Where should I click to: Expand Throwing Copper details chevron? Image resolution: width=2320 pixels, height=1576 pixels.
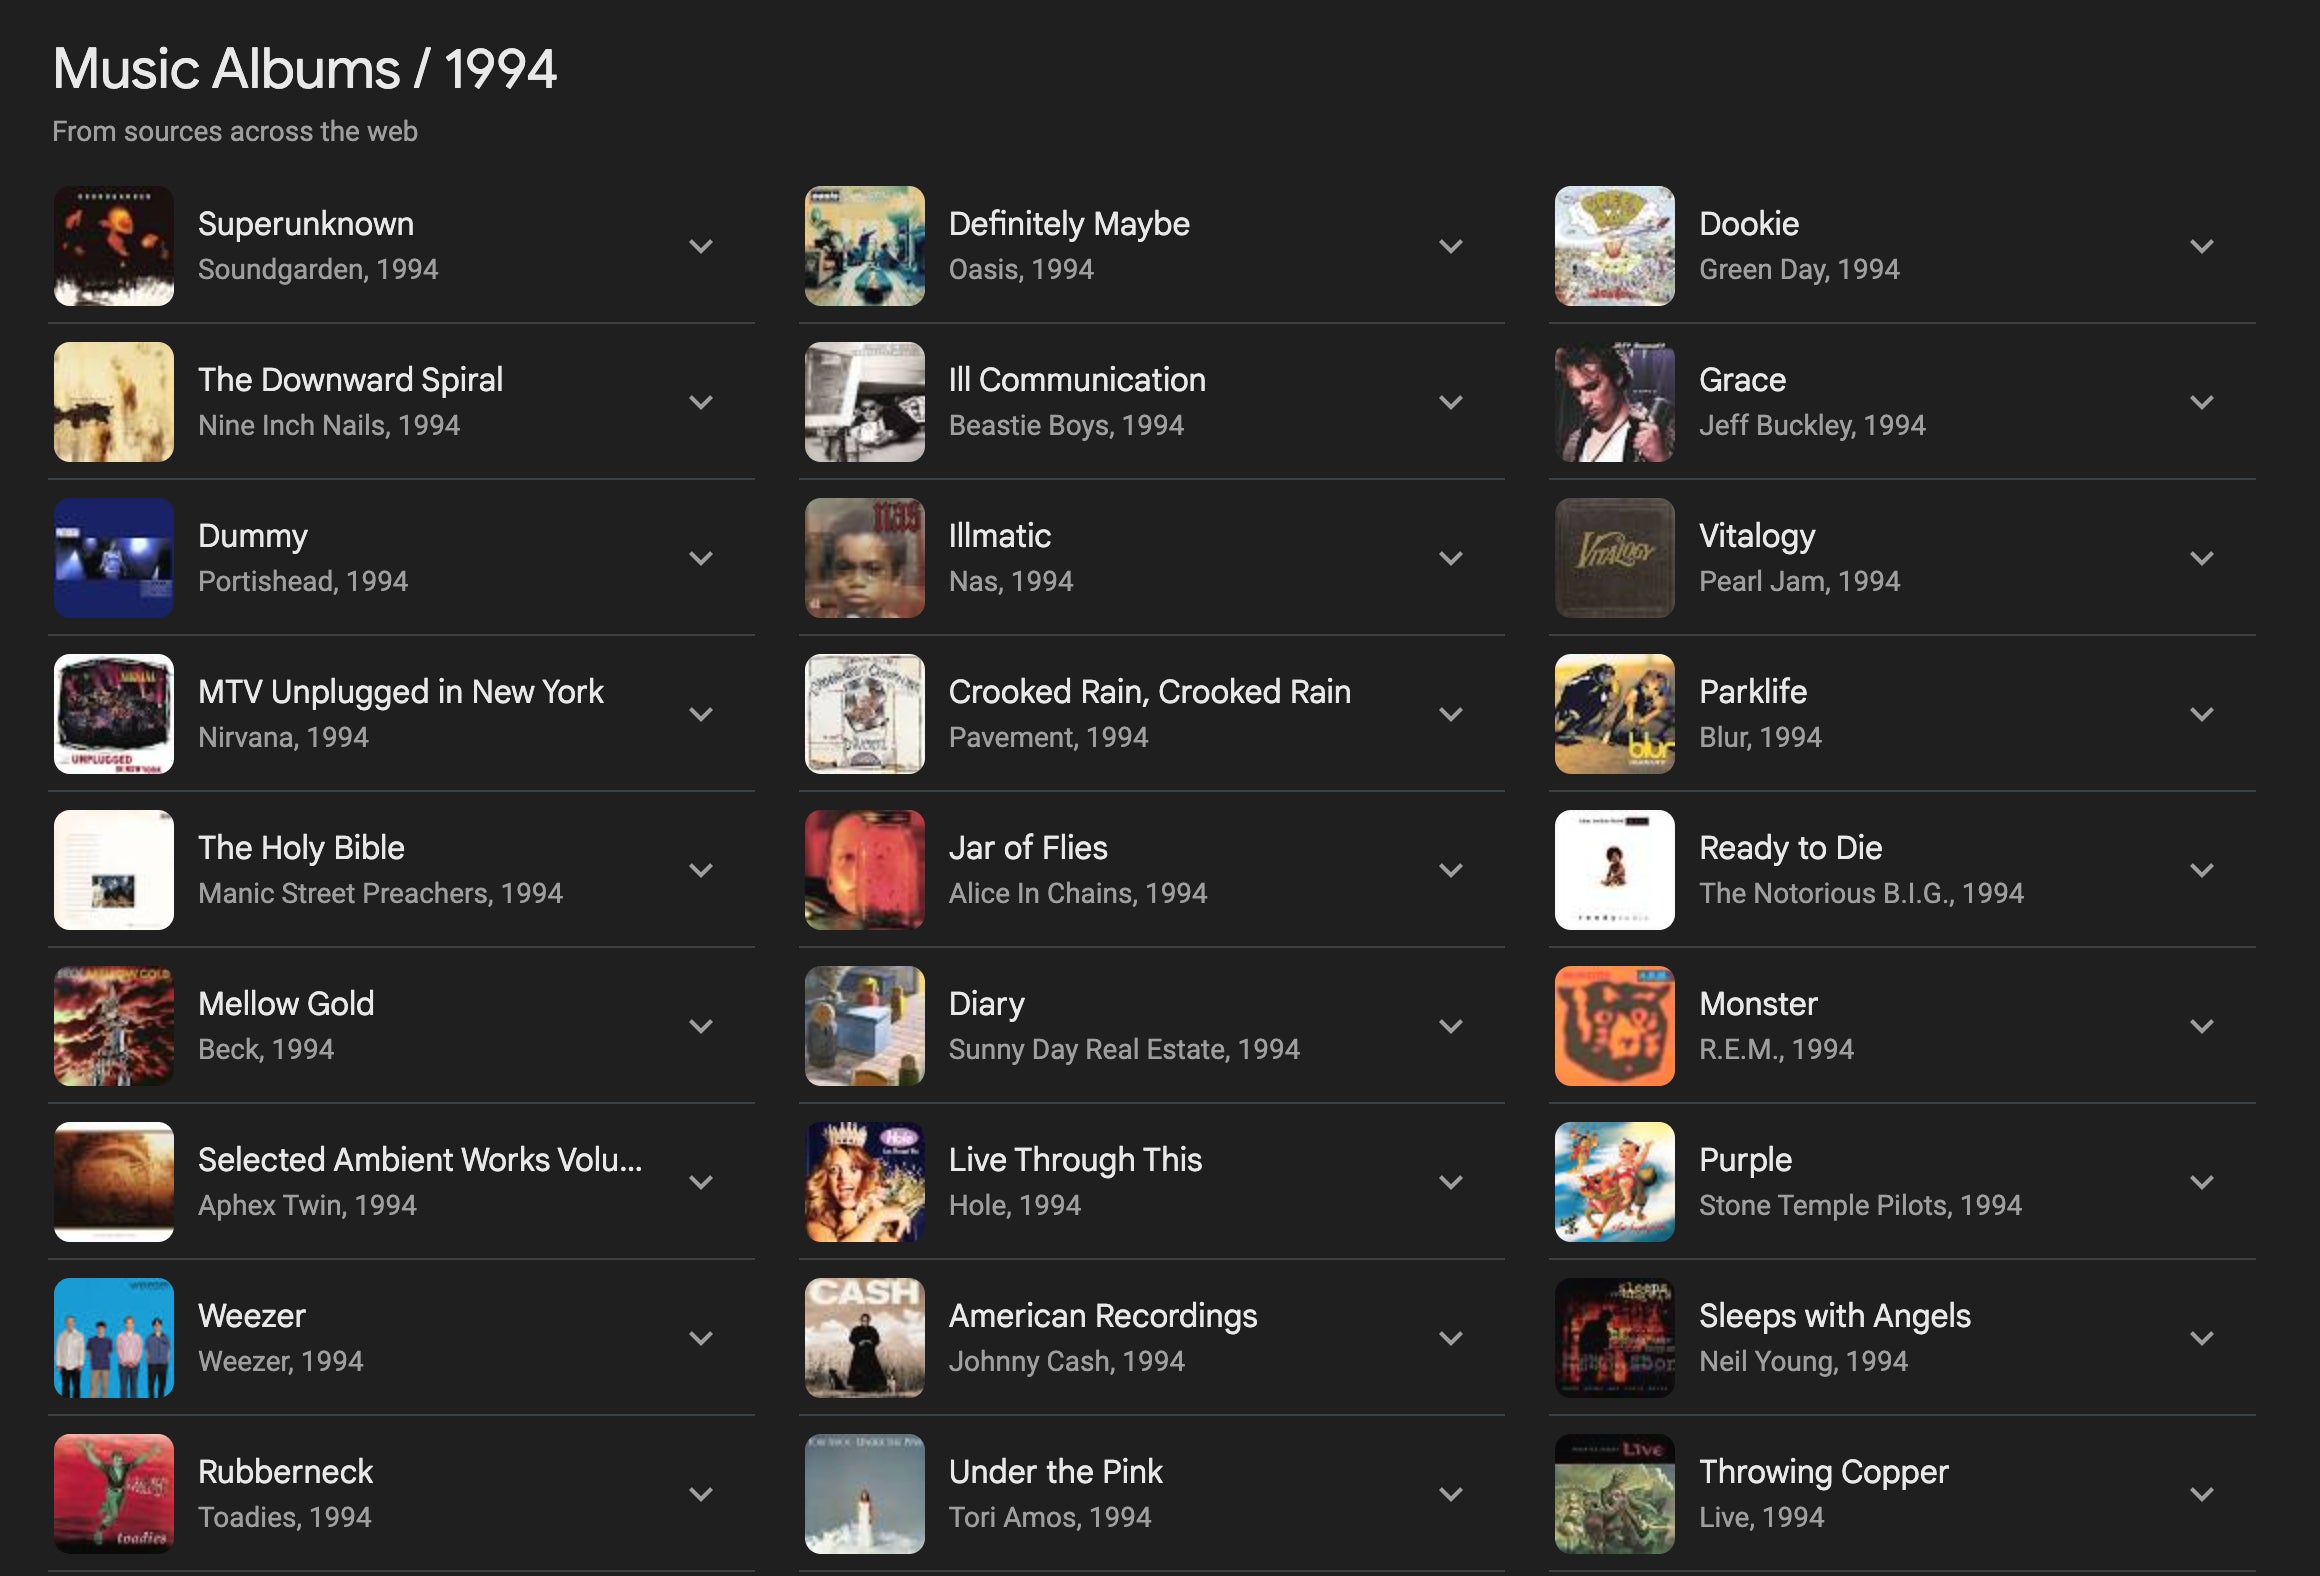[2201, 1494]
